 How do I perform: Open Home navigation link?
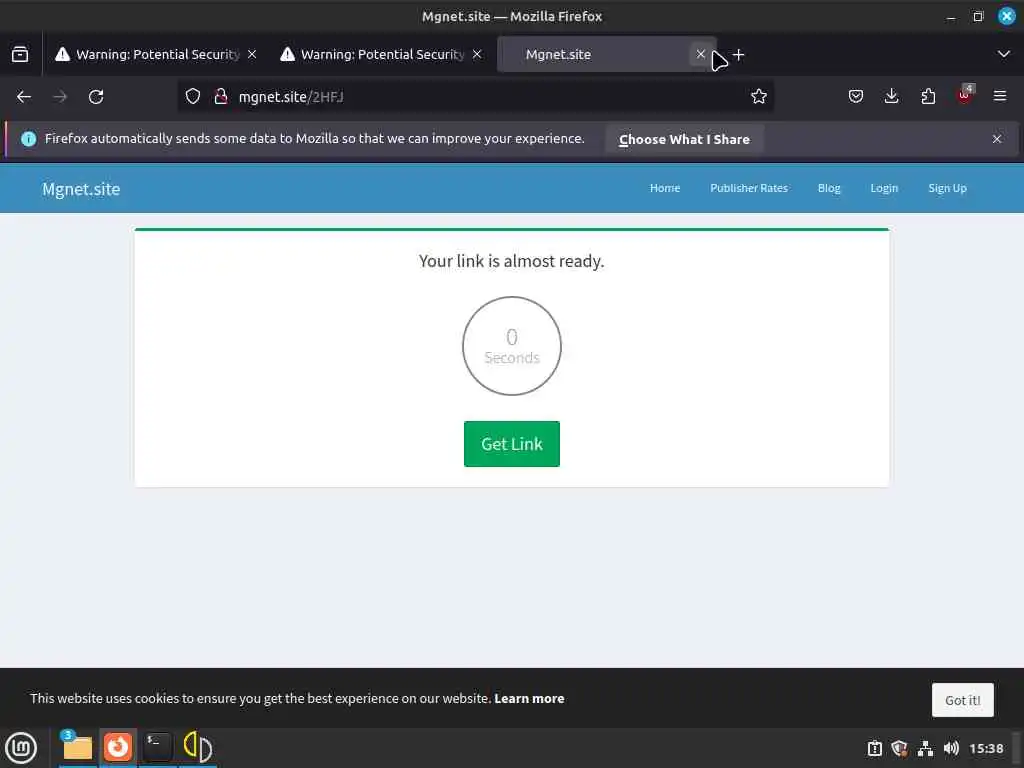tap(665, 188)
